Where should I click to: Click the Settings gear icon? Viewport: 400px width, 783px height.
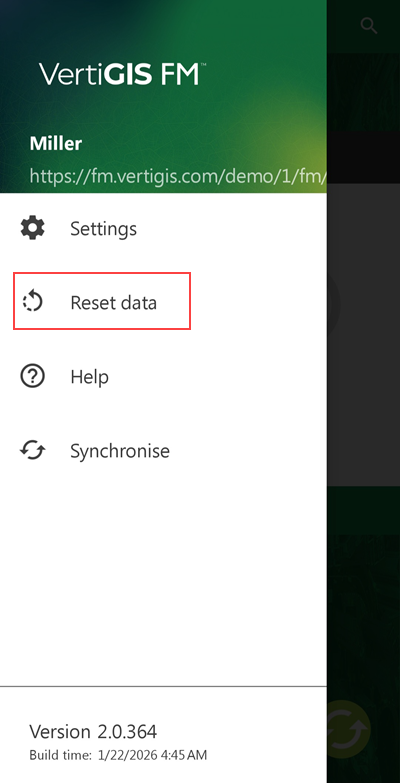point(32,228)
